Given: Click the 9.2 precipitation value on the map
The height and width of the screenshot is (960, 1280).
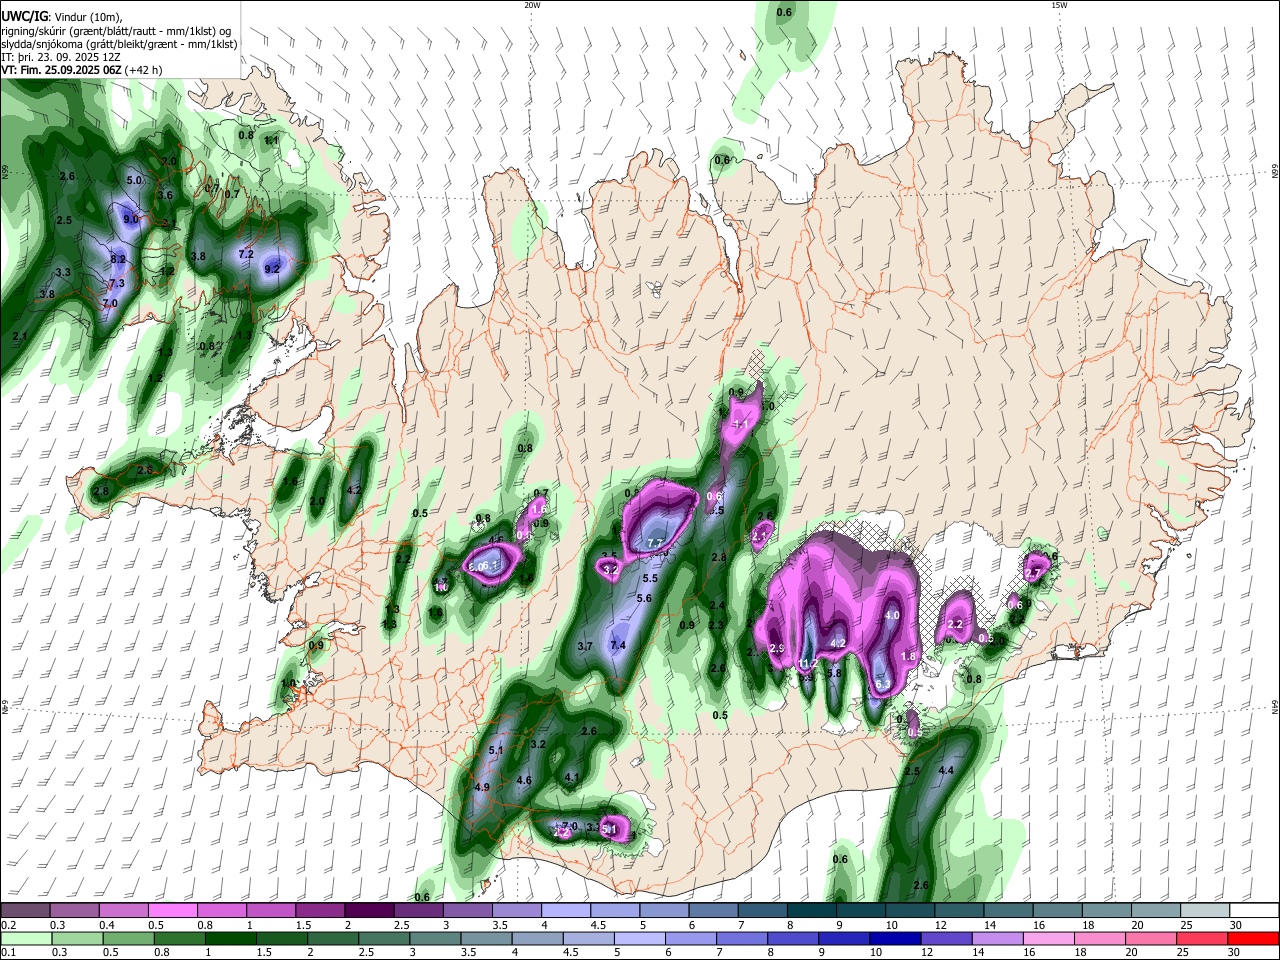Looking at the screenshot, I should pos(272,269).
